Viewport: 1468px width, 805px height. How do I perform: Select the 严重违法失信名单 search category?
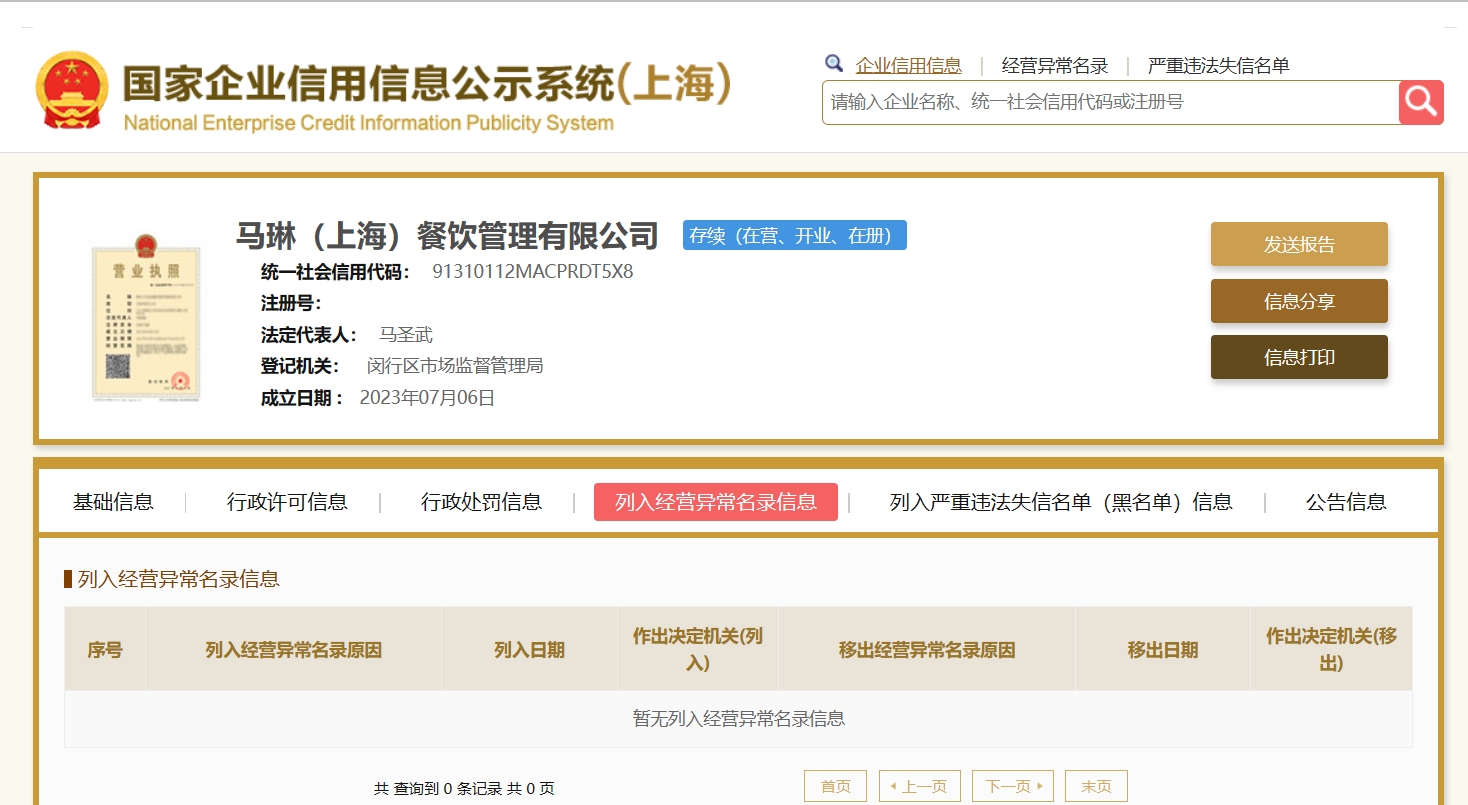tap(1218, 66)
